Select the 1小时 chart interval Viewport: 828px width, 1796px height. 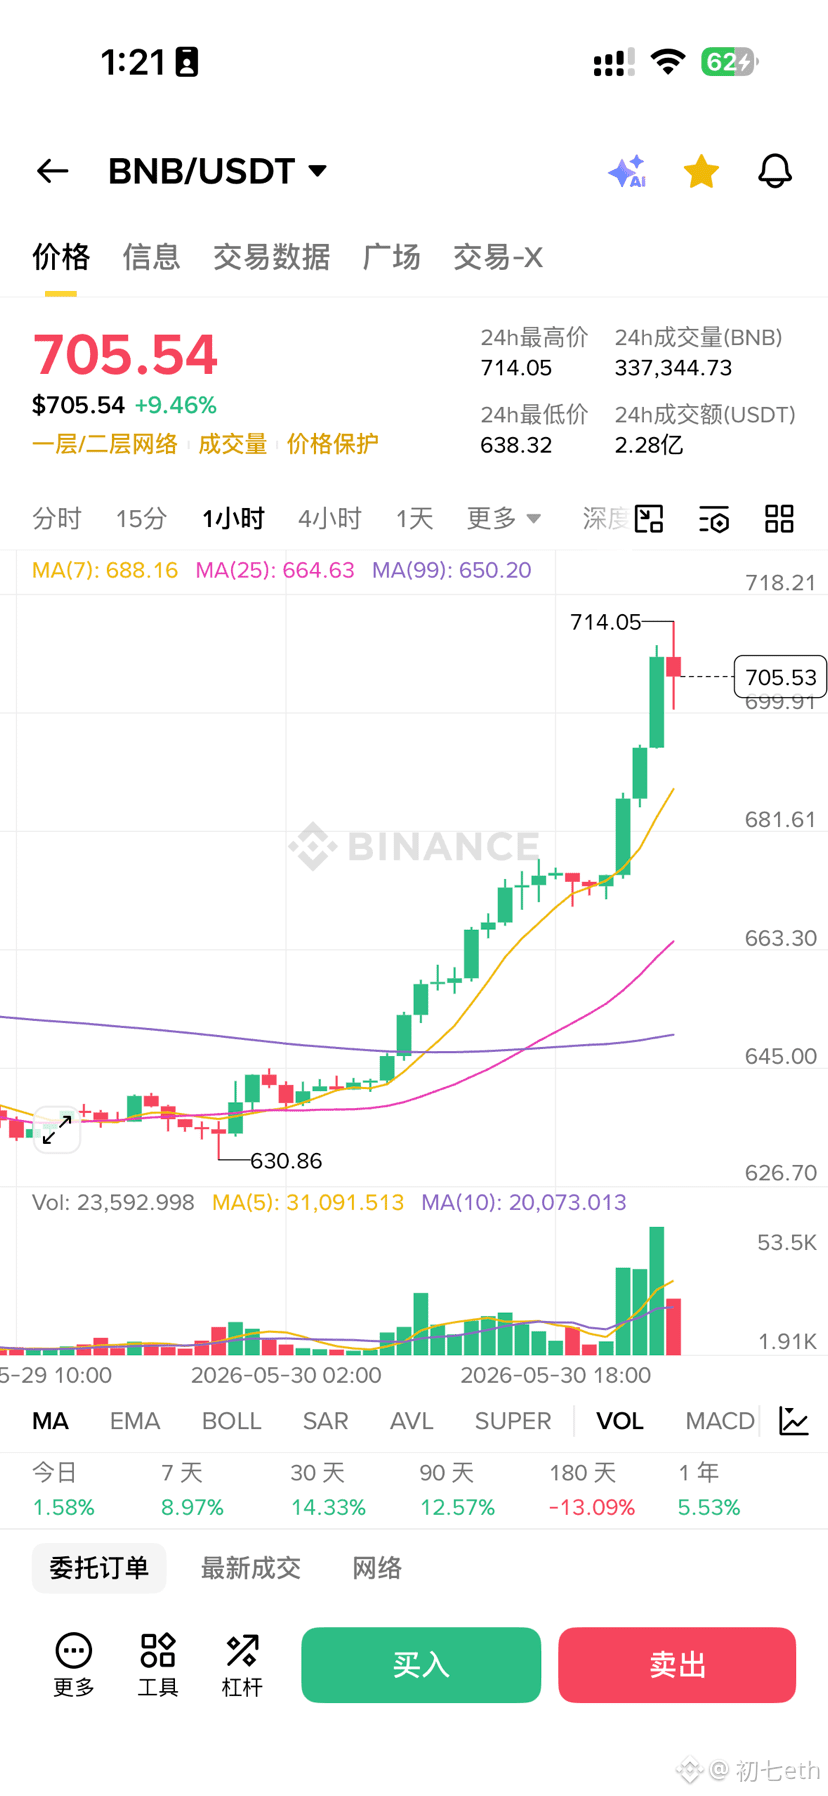pyautogui.click(x=233, y=519)
